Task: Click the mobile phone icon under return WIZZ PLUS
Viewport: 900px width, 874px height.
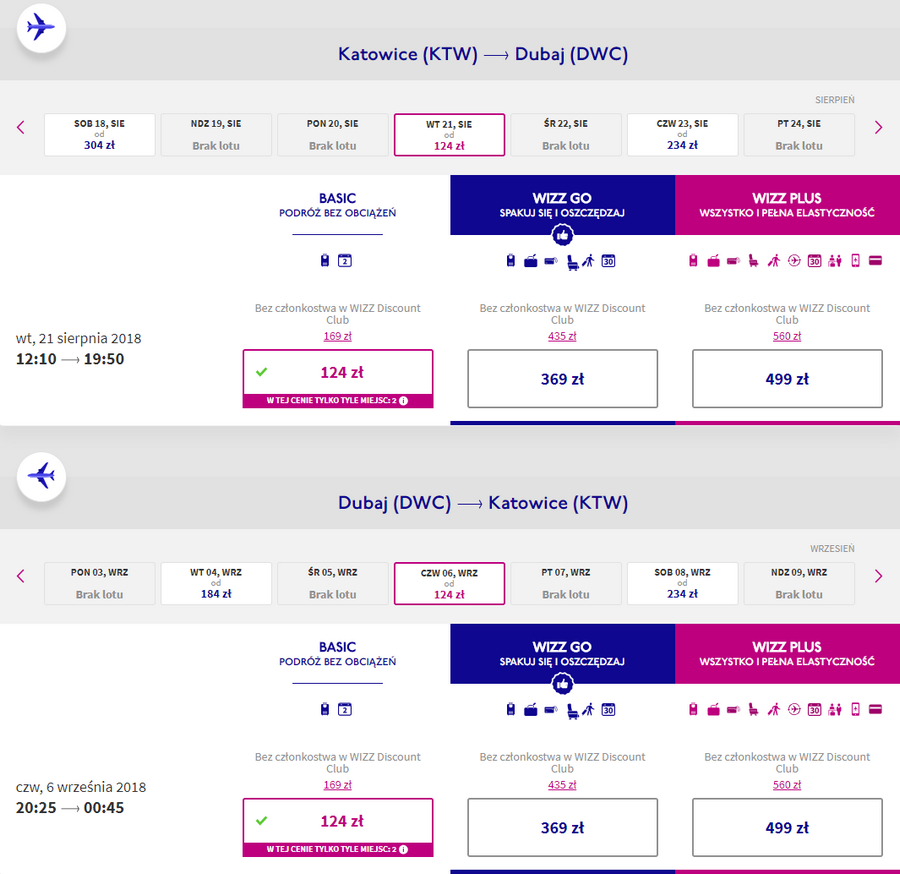Action: click(x=855, y=710)
